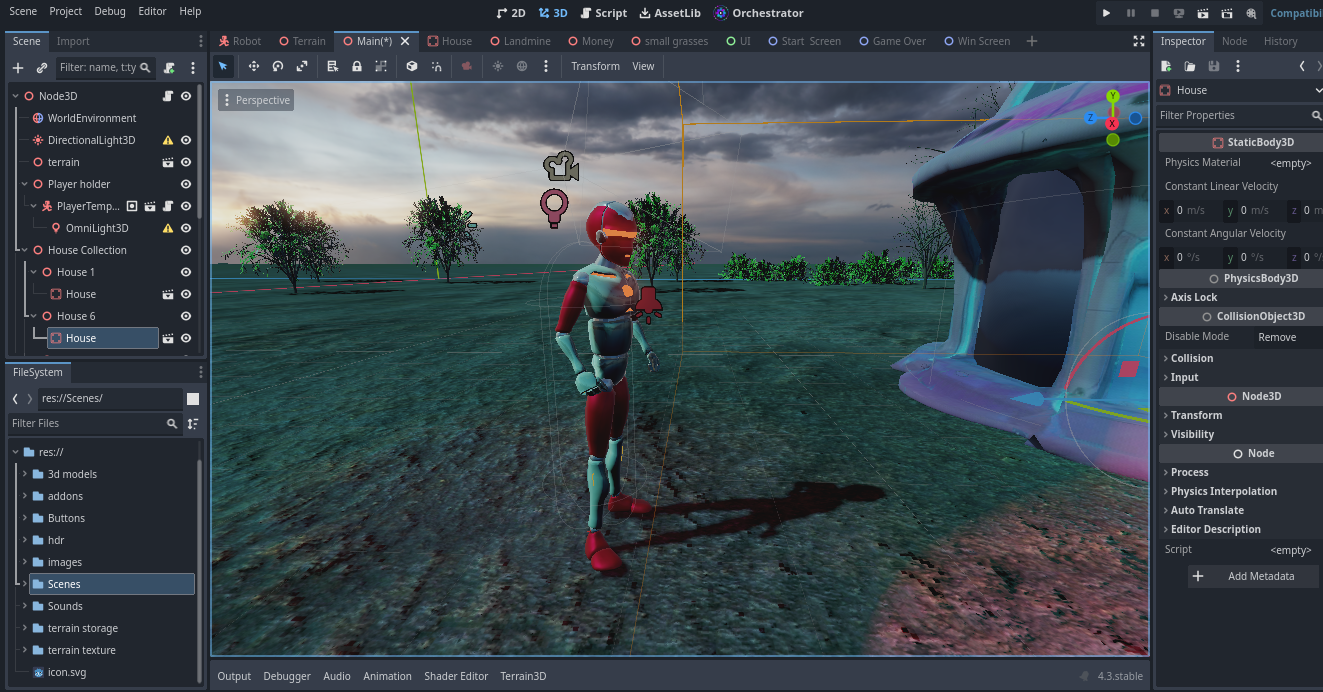Click the Add Metadata button in the Inspector
1323x692 pixels.
(1252, 576)
